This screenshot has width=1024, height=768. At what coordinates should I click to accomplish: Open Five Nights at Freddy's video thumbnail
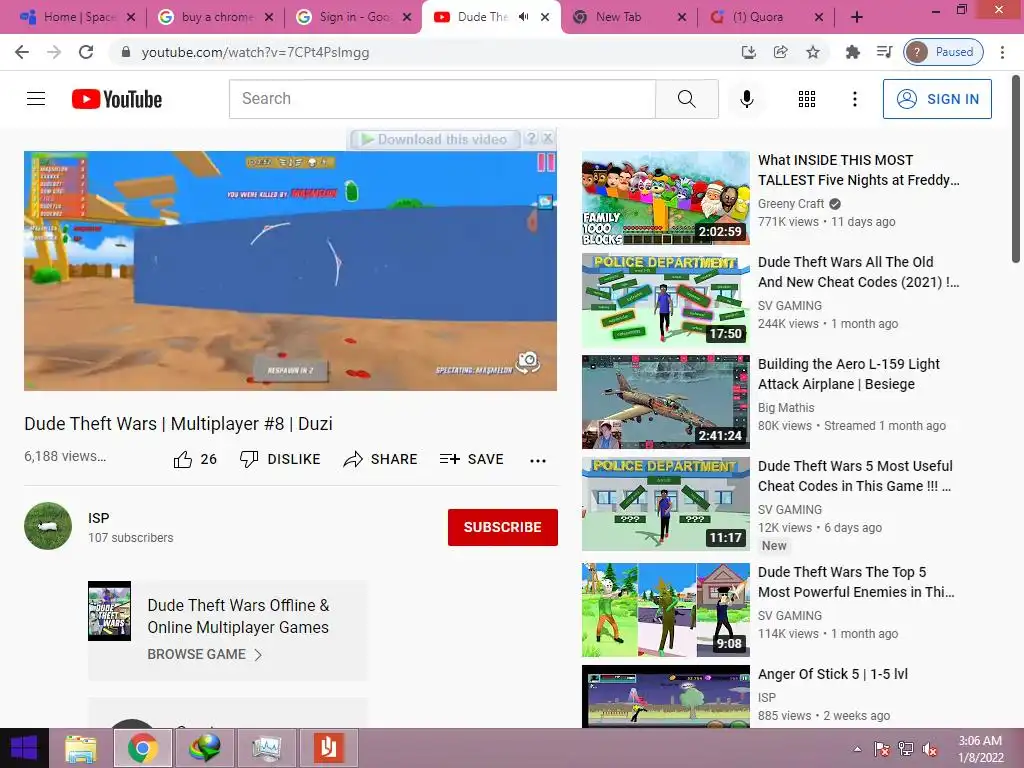click(665, 199)
